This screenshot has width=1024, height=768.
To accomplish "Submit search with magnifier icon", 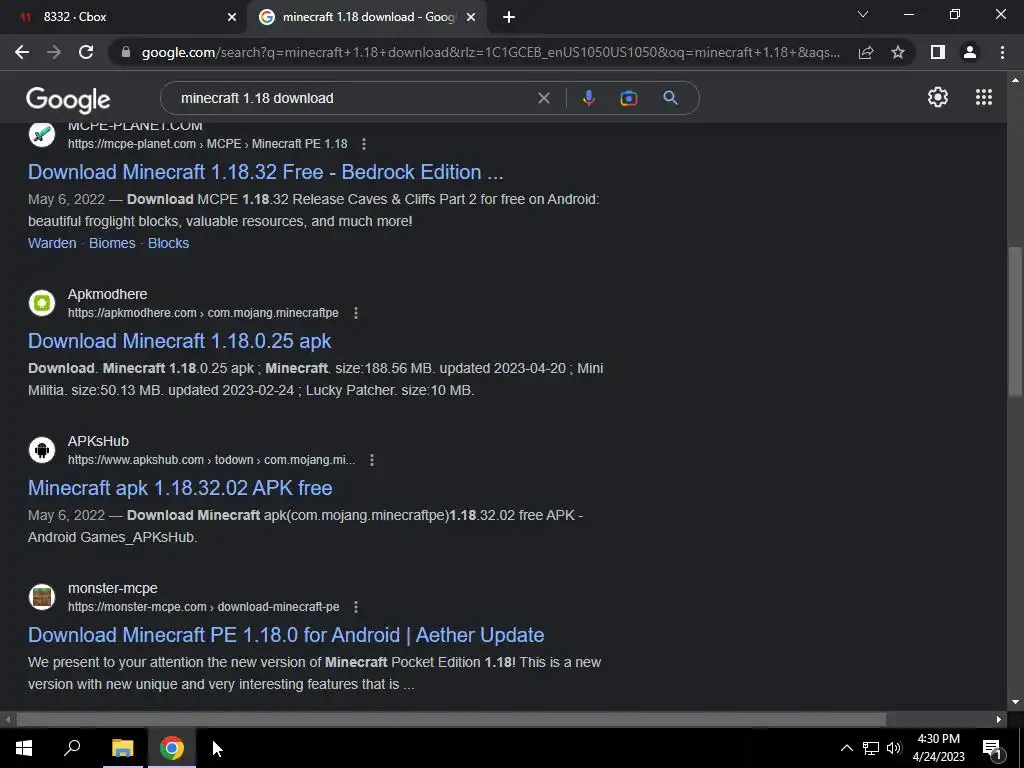I will tap(670, 98).
